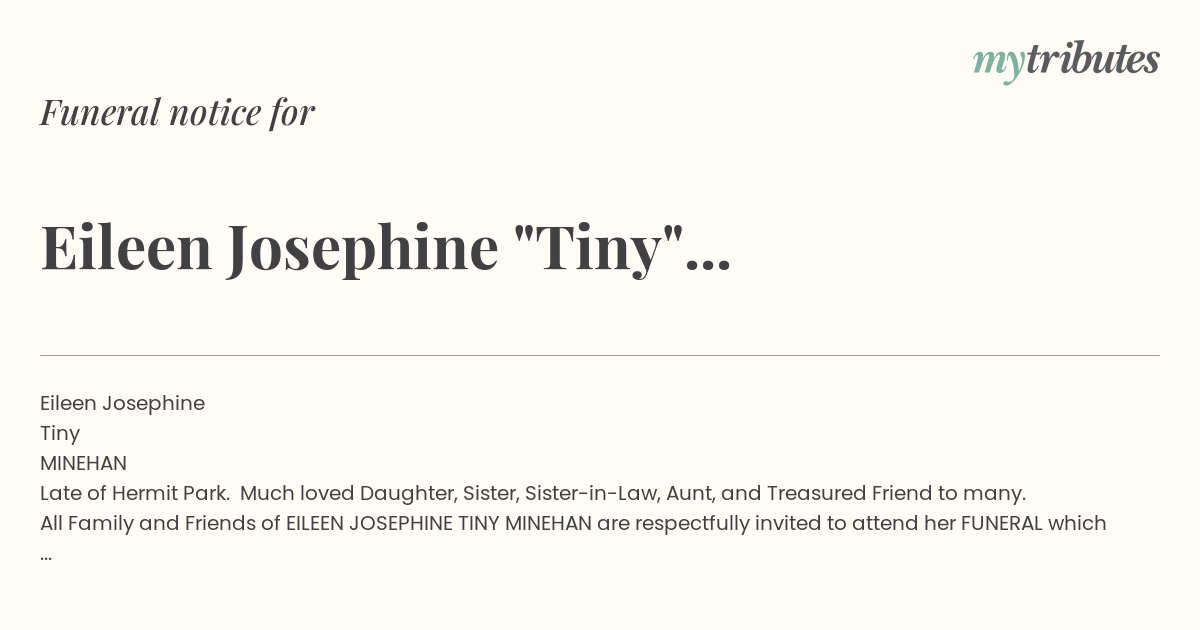The image size is (1200, 630).
Task: Click the green "my" part of logo
Action: (998, 65)
